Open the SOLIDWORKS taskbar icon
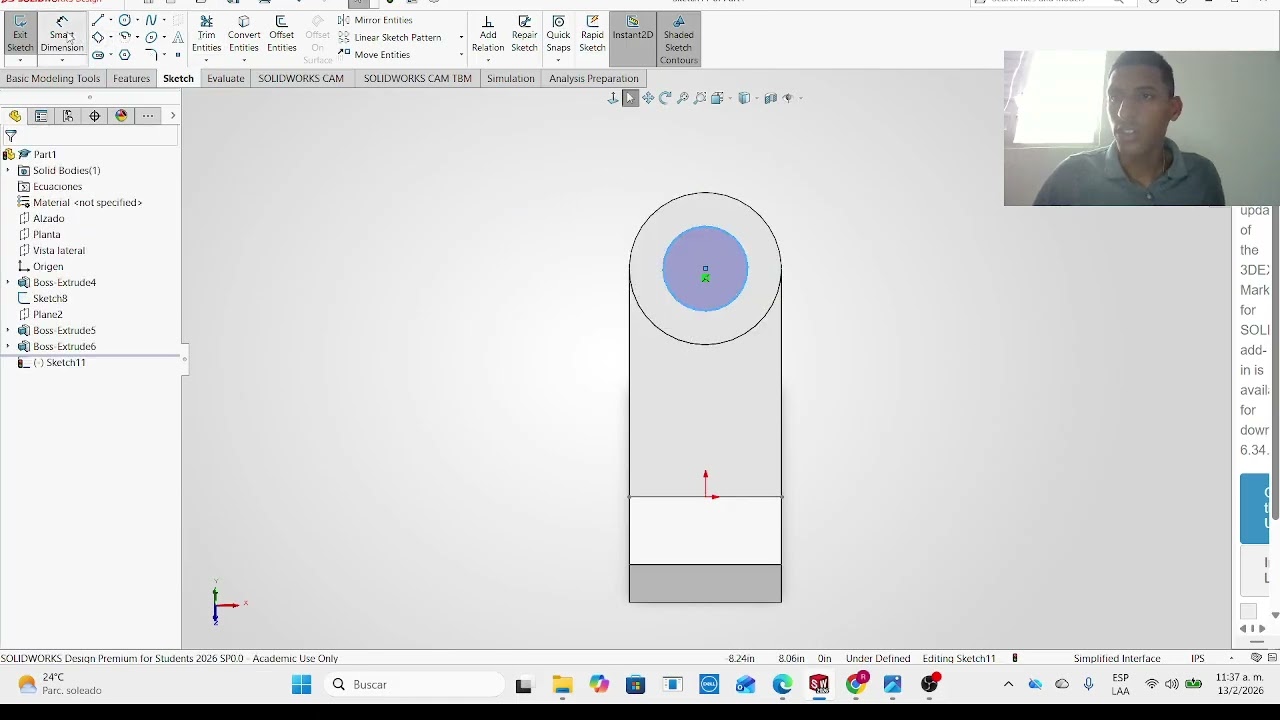This screenshot has width=1280, height=720. pyautogui.click(x=819, y=685)
